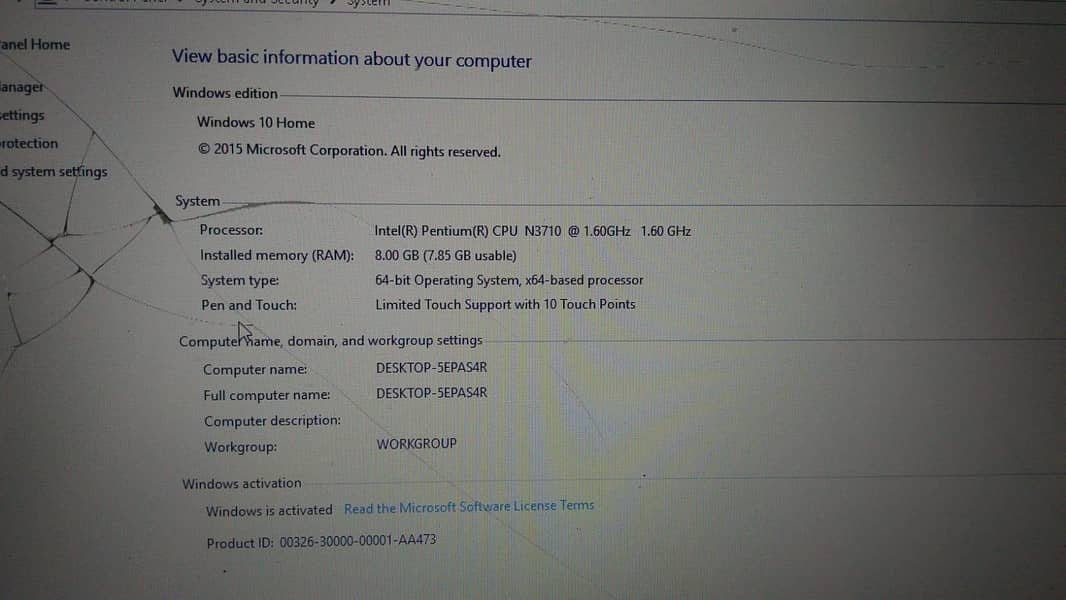Open the System protection sidebar link
Image resolution: width=1066 pixels, height=600 pixels.
pyautogui.click(x=29, y=143)
